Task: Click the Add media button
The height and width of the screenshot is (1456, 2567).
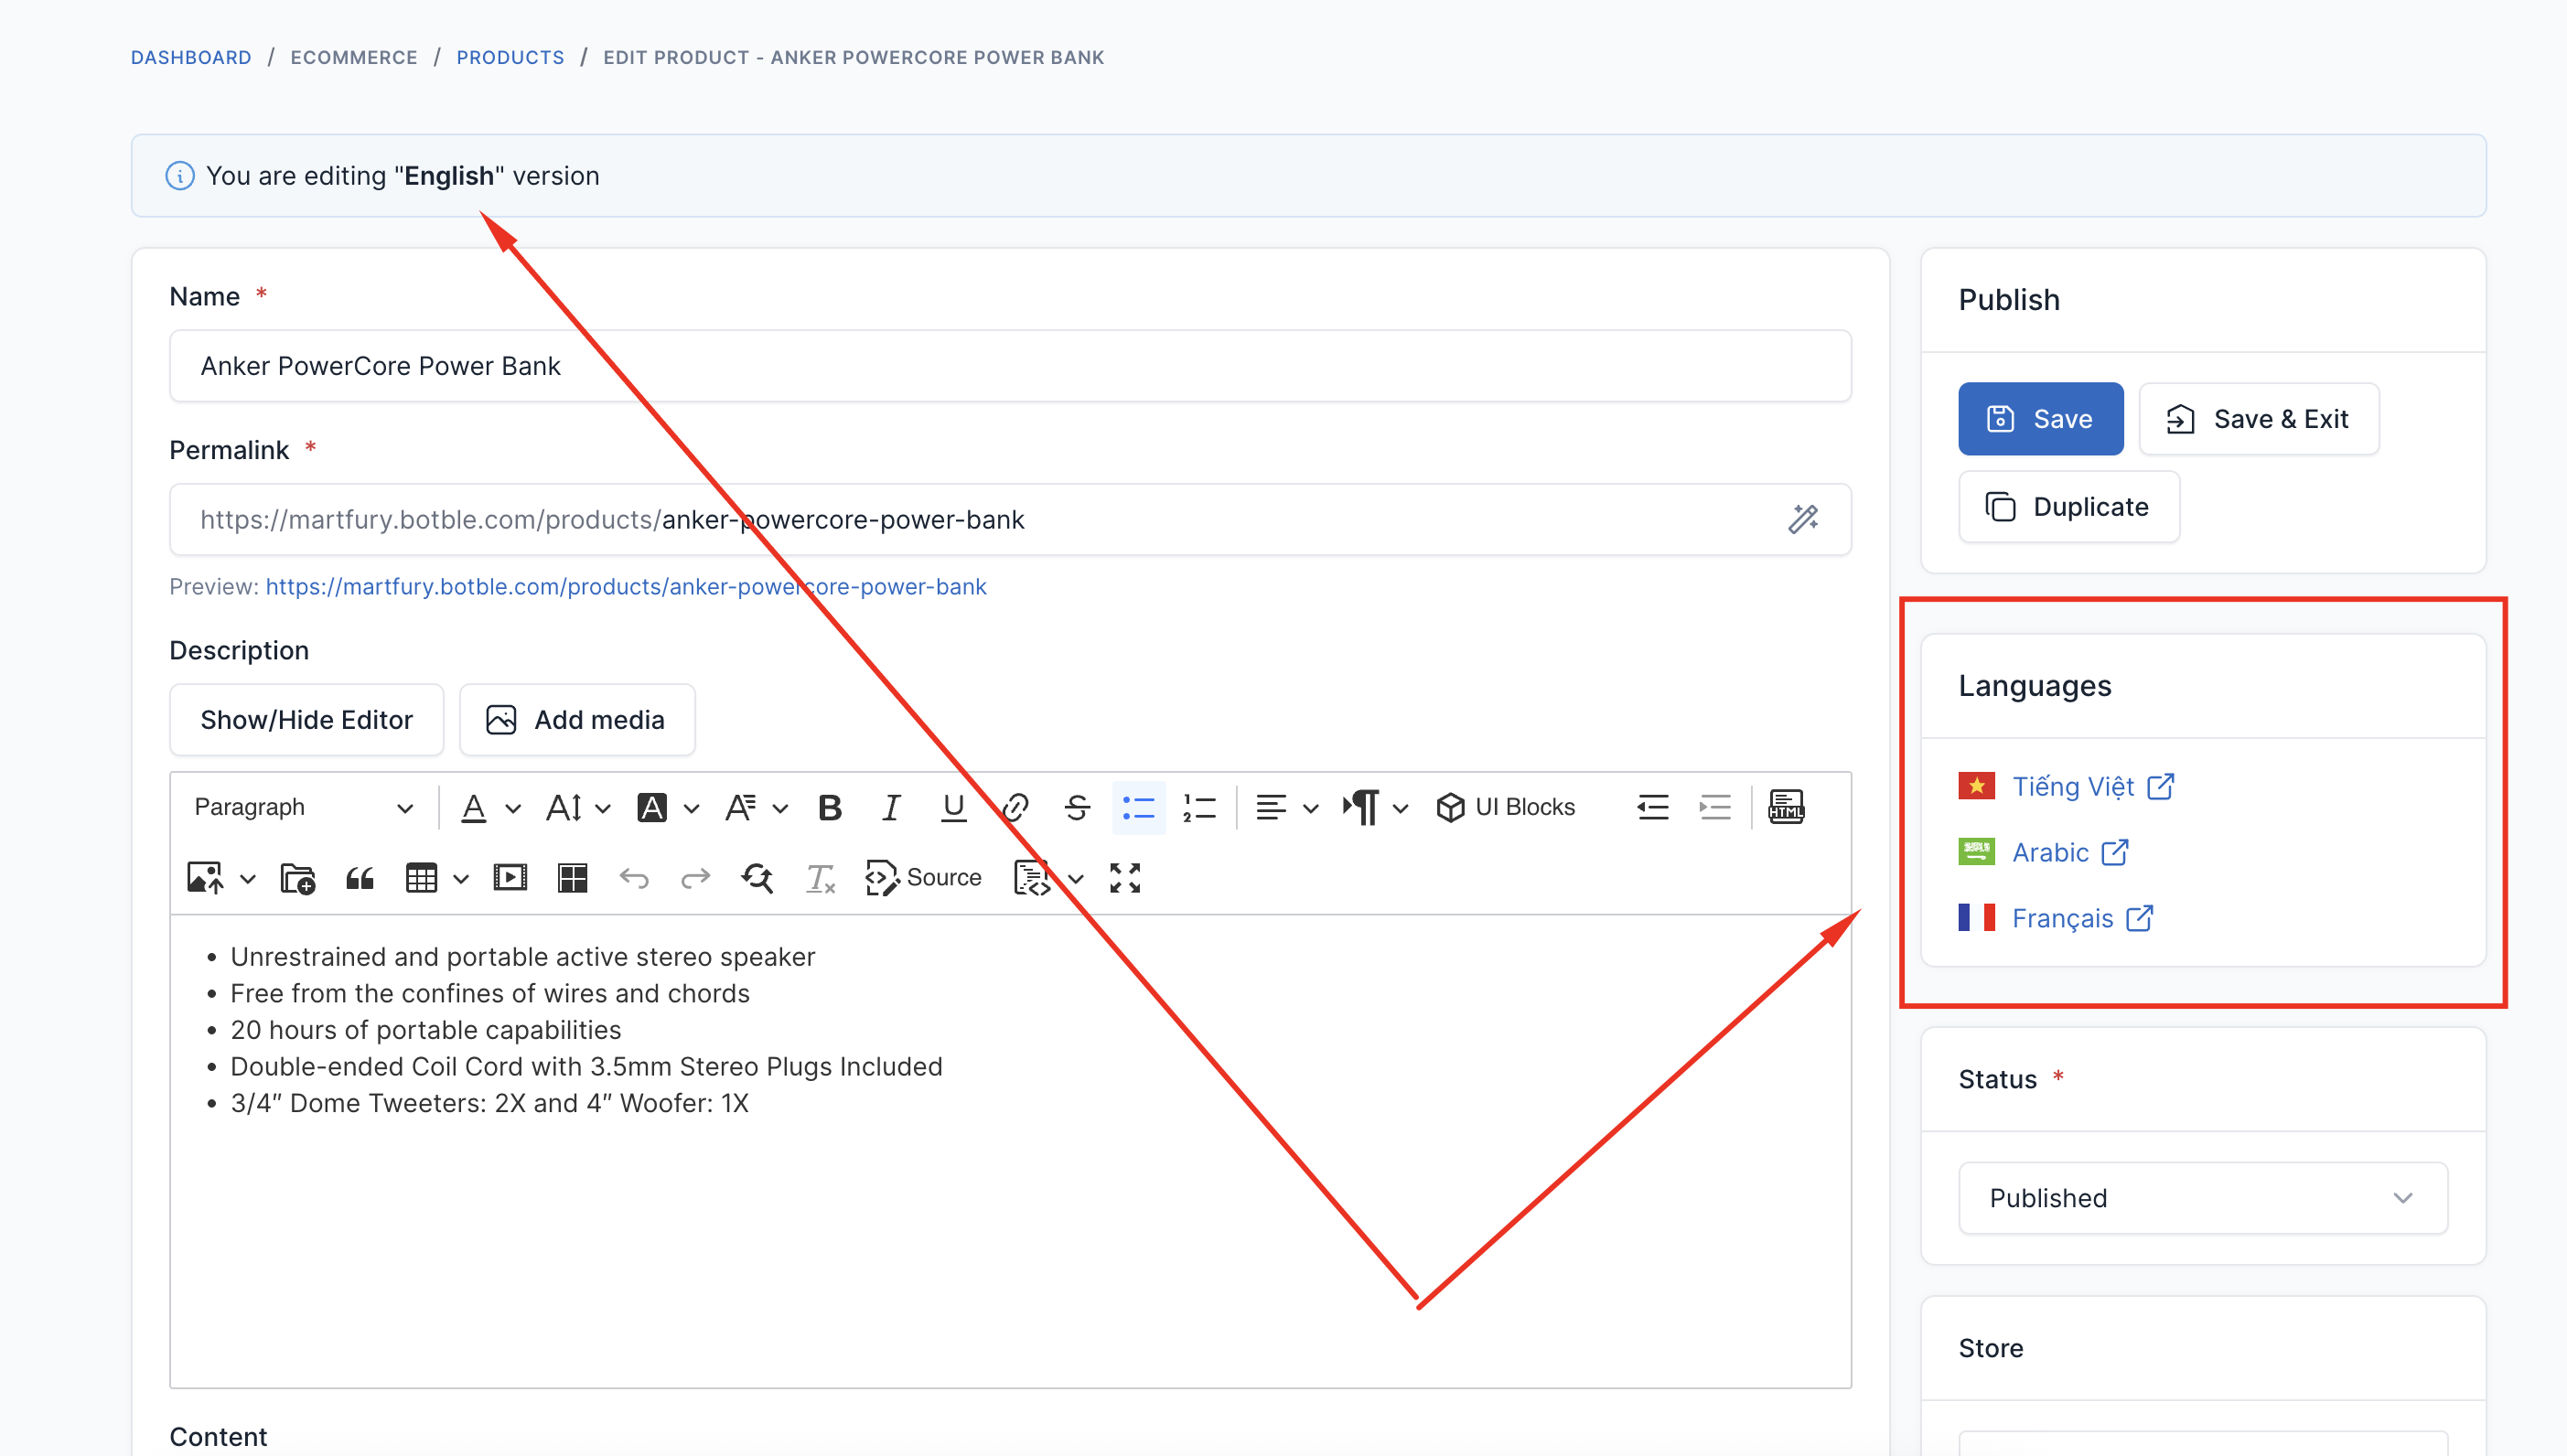Action: (x=576, y=720)
